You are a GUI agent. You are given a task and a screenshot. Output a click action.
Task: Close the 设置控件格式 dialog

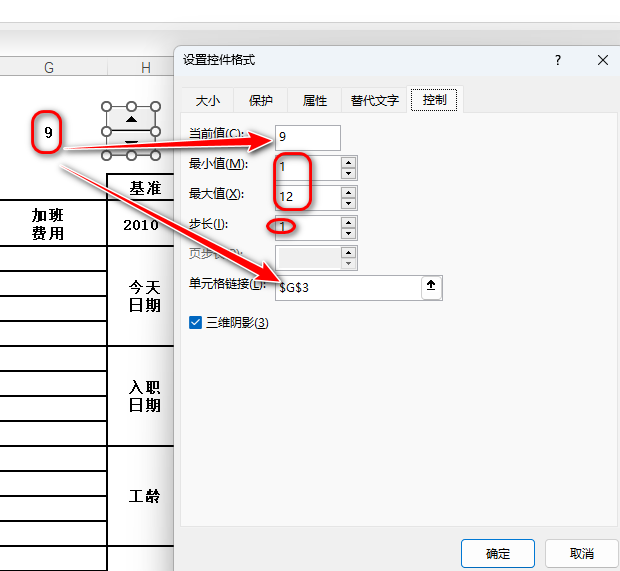pyautogui.click(x=603, y=60)
